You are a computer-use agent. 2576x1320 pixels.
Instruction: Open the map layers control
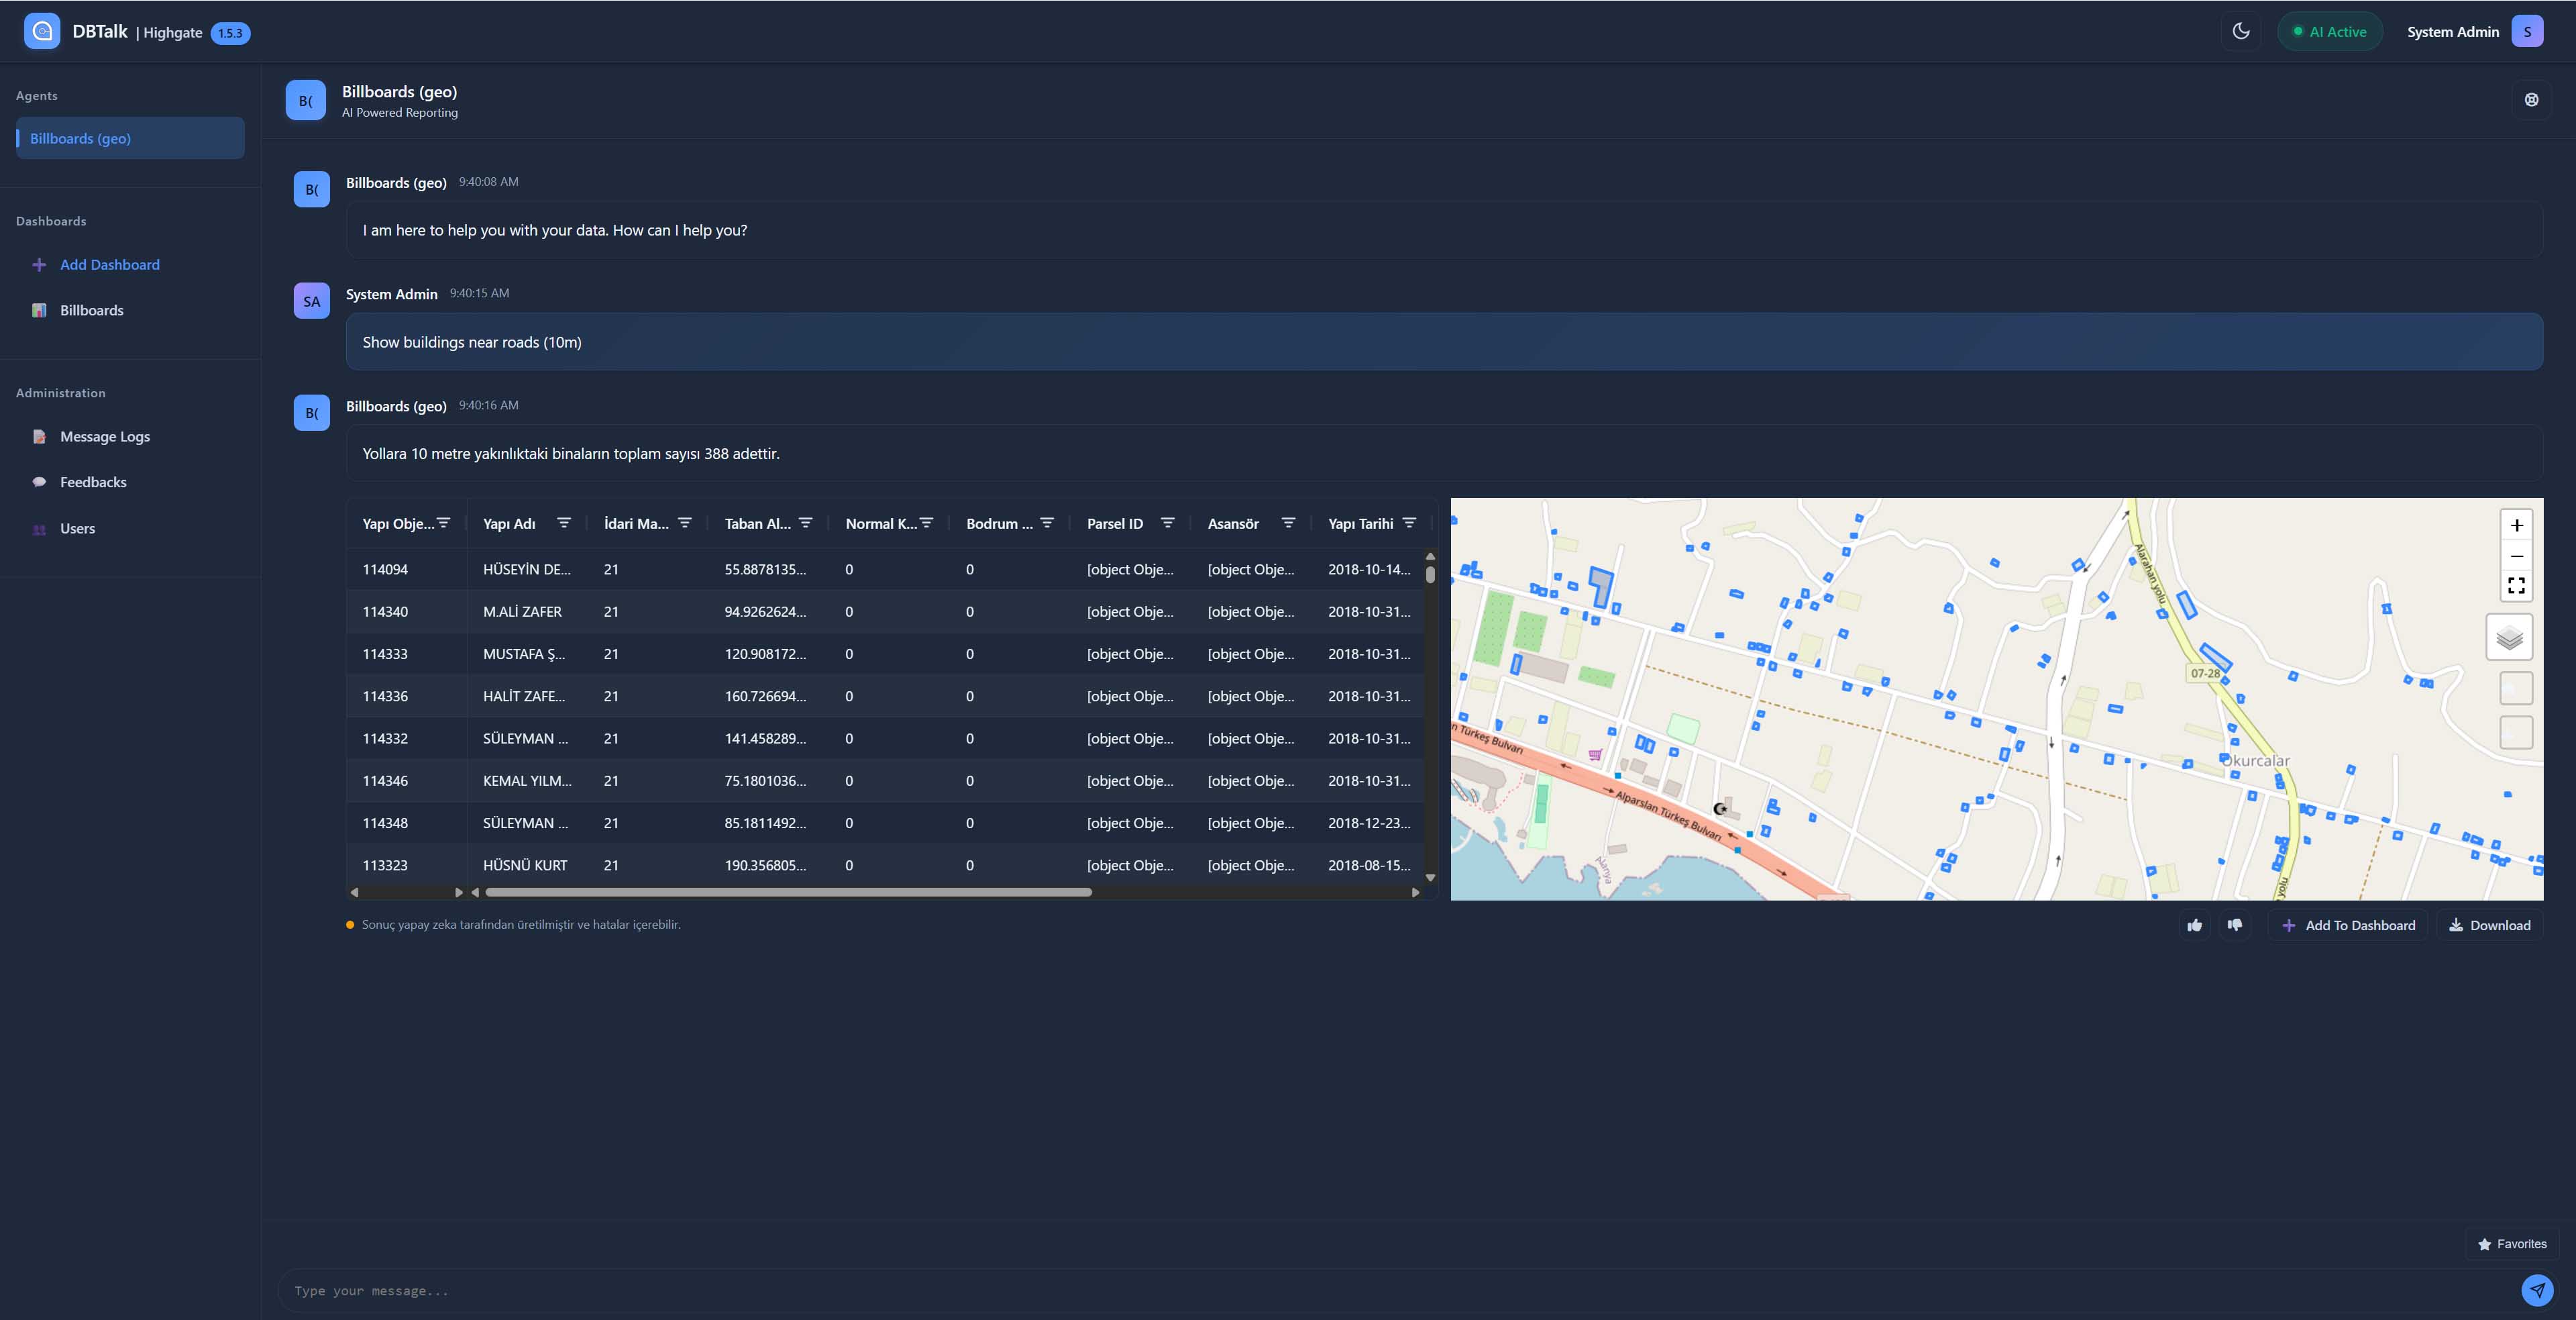(2509, 638)
